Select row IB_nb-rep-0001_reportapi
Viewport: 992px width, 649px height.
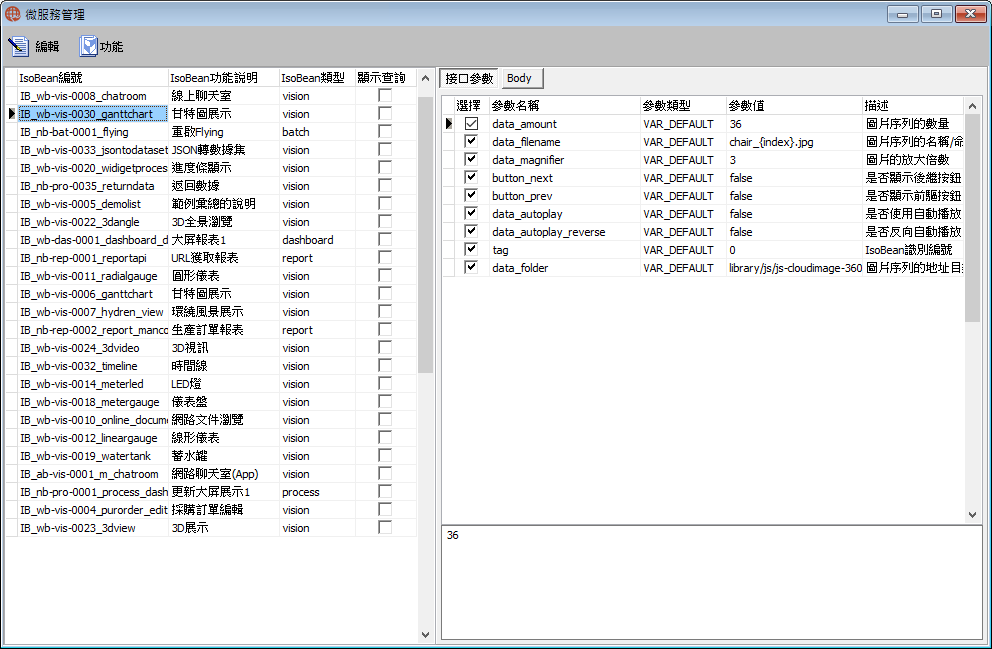(211, 258)
